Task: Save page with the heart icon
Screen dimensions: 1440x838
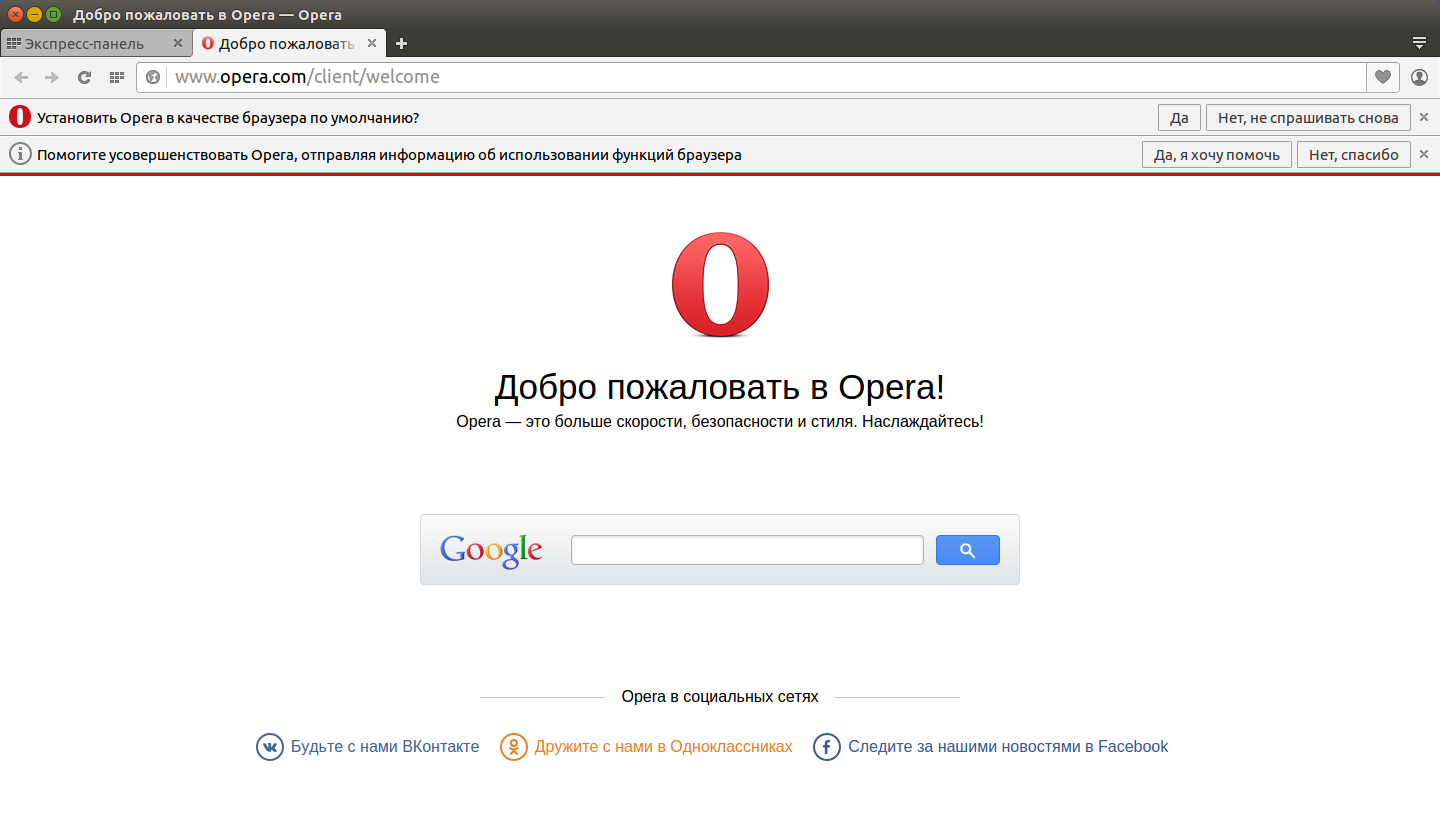Action: (1382, 76)
